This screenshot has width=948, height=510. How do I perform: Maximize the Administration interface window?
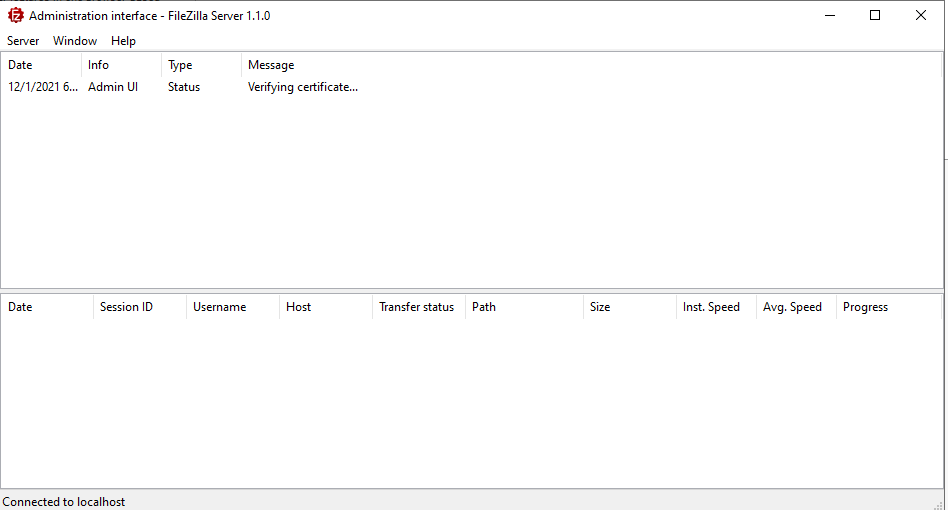coord(875,16)
